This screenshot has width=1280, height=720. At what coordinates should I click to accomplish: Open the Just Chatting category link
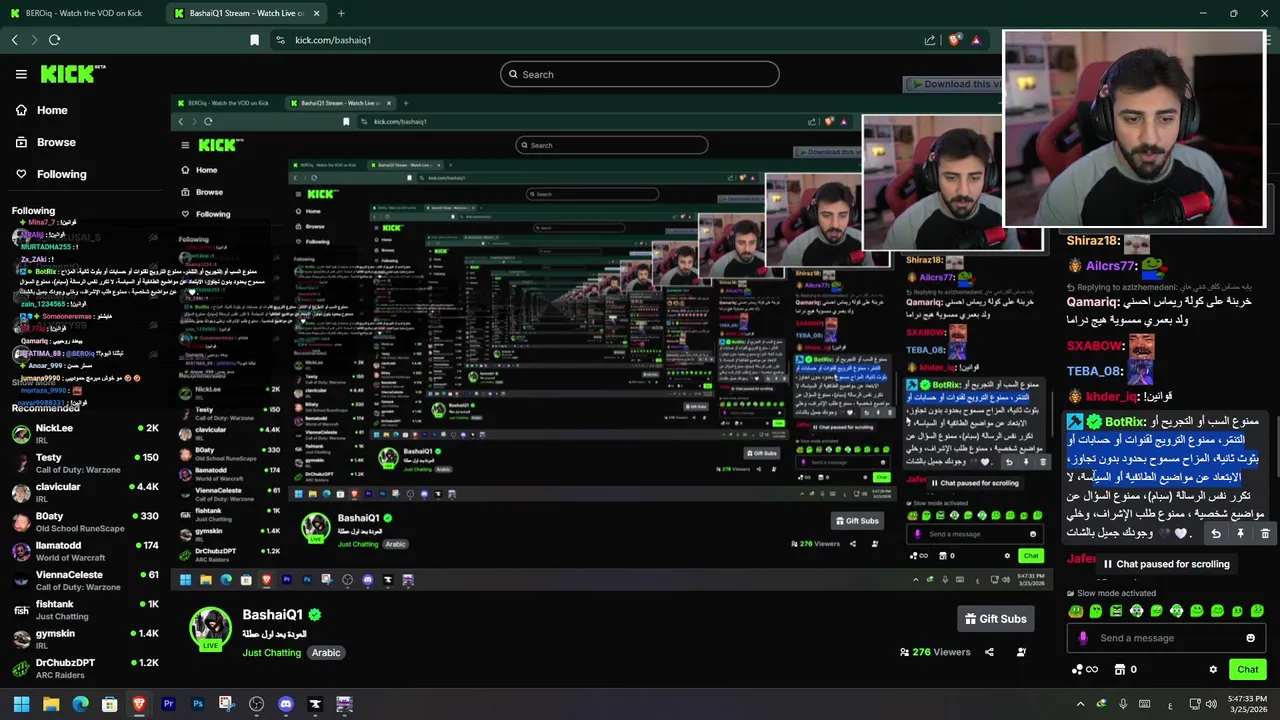pos(271,653)
